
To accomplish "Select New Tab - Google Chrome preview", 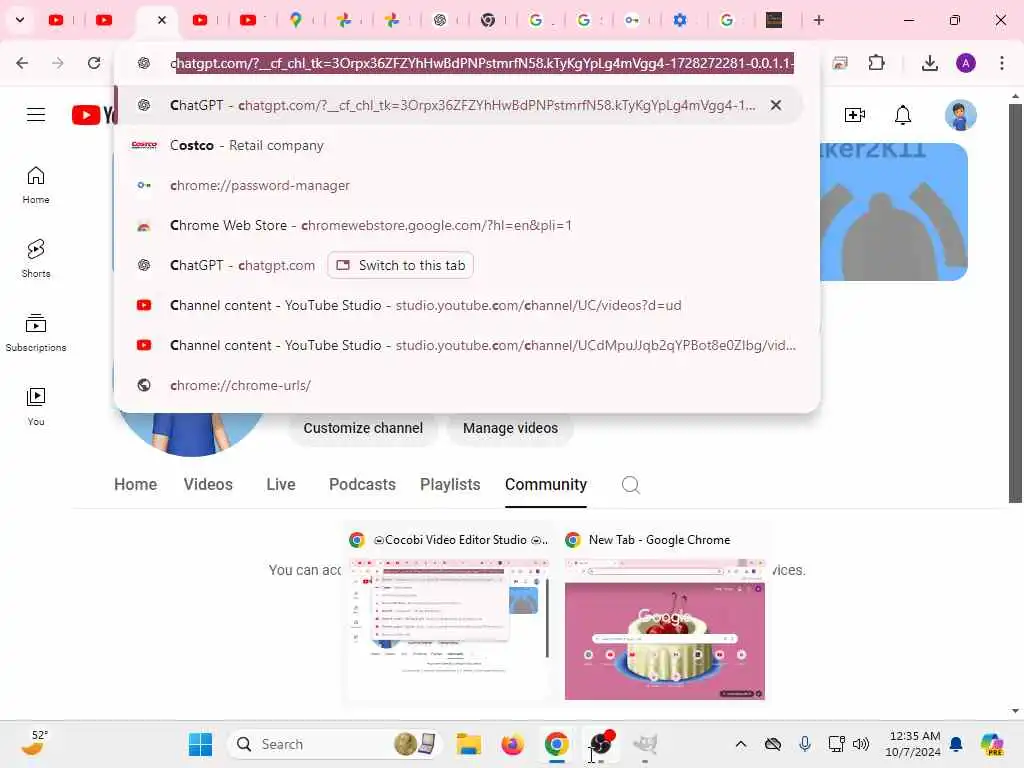I will pos(664,615).
